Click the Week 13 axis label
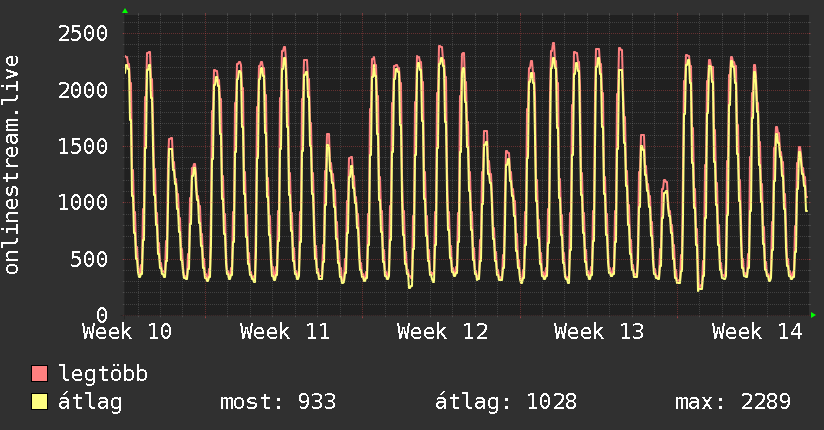This screenshot has height=430, width=824. [x=599, y=332]
